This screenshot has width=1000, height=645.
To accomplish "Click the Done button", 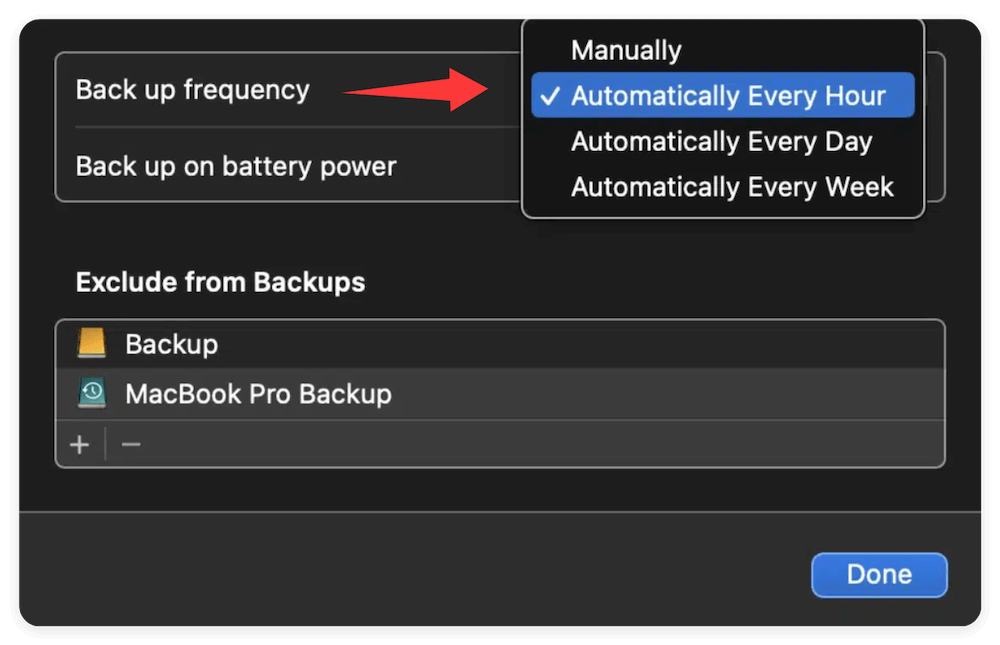I will 879,574.
